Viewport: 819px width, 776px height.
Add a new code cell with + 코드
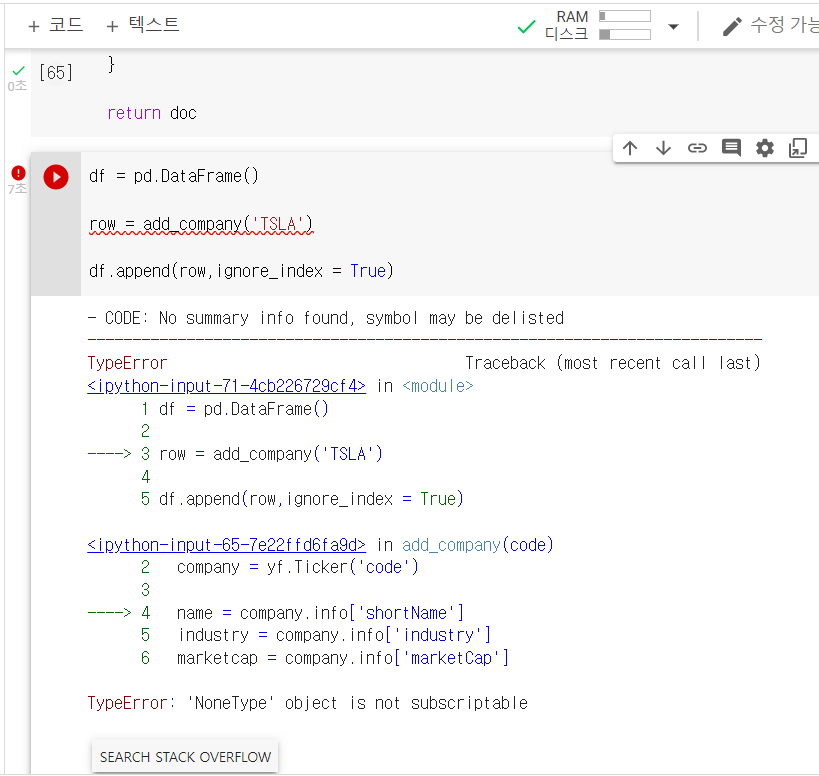(55, 25)
